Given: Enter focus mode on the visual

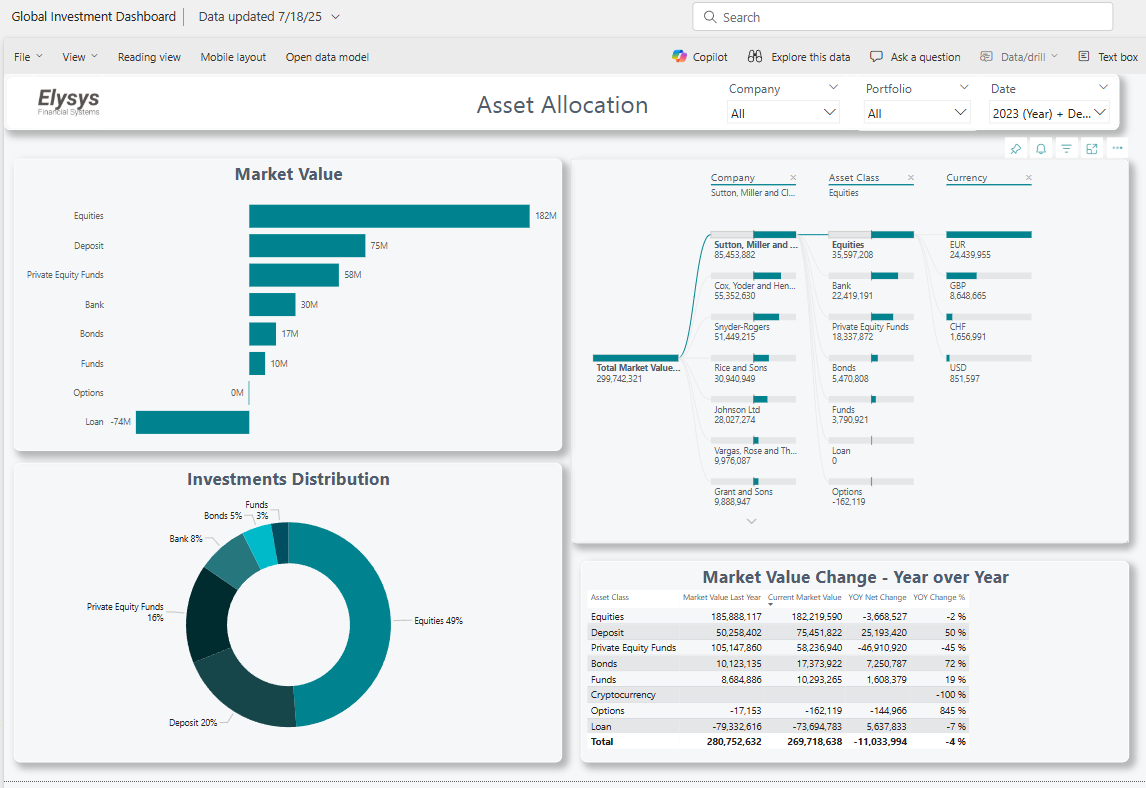Looking at the screenshot, I should [x=1092, y=148].
